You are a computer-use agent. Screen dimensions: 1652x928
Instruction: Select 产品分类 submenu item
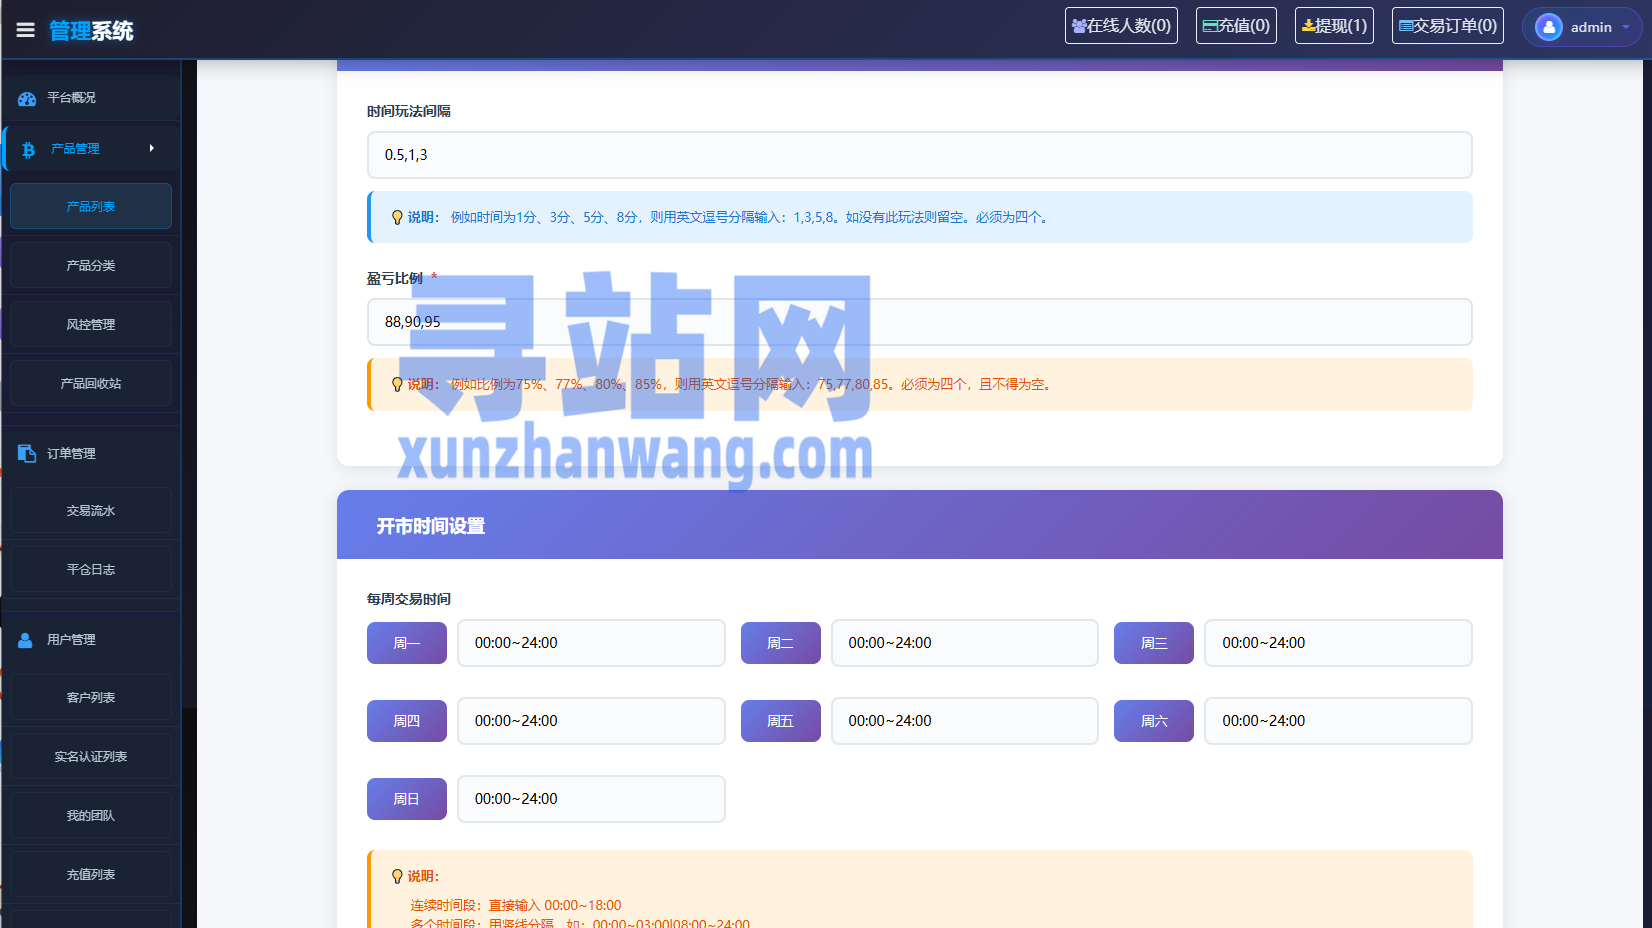[x=91, y=265]
